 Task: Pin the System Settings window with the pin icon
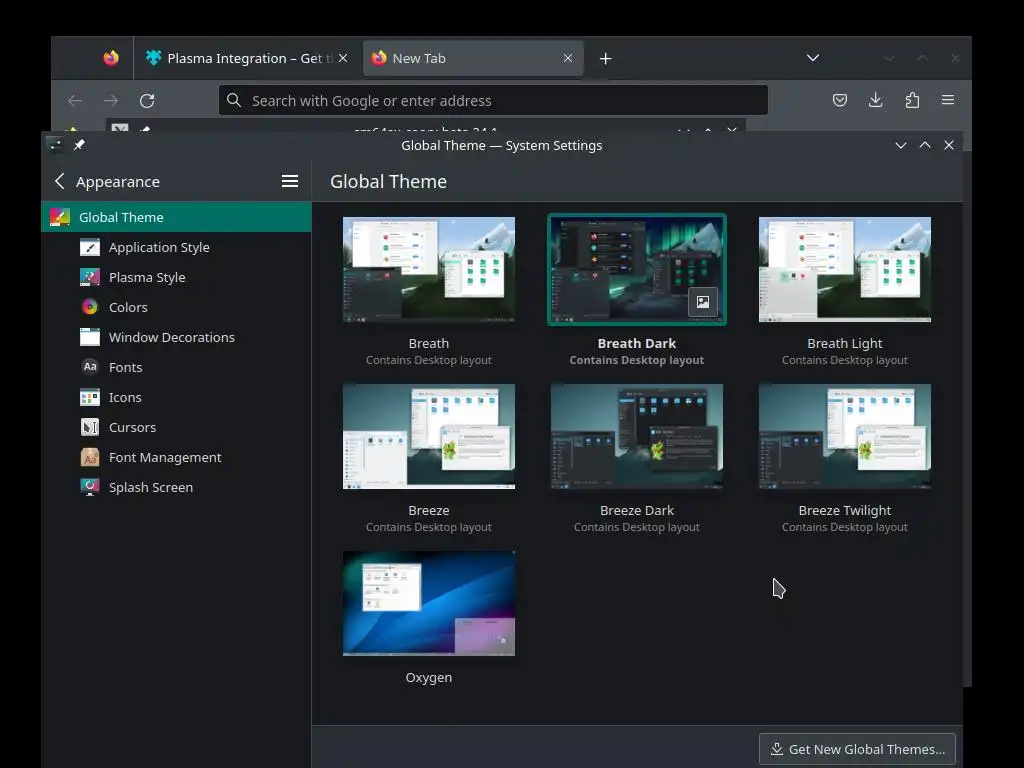pyautogui.click(x=79, y=145)
